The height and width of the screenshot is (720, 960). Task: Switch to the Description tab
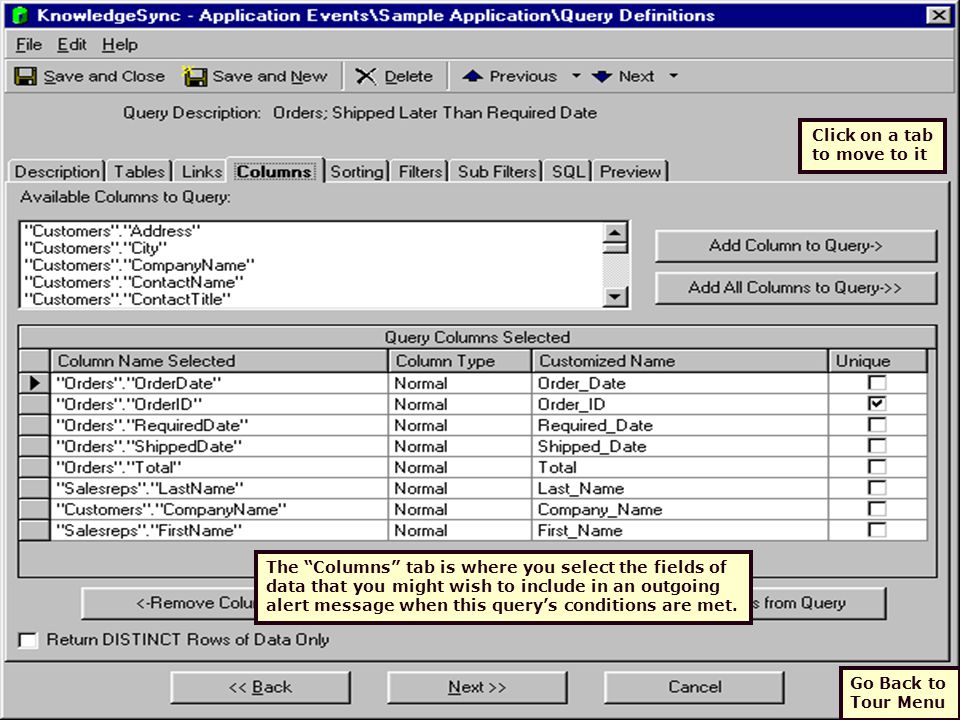tap(57, 171)
